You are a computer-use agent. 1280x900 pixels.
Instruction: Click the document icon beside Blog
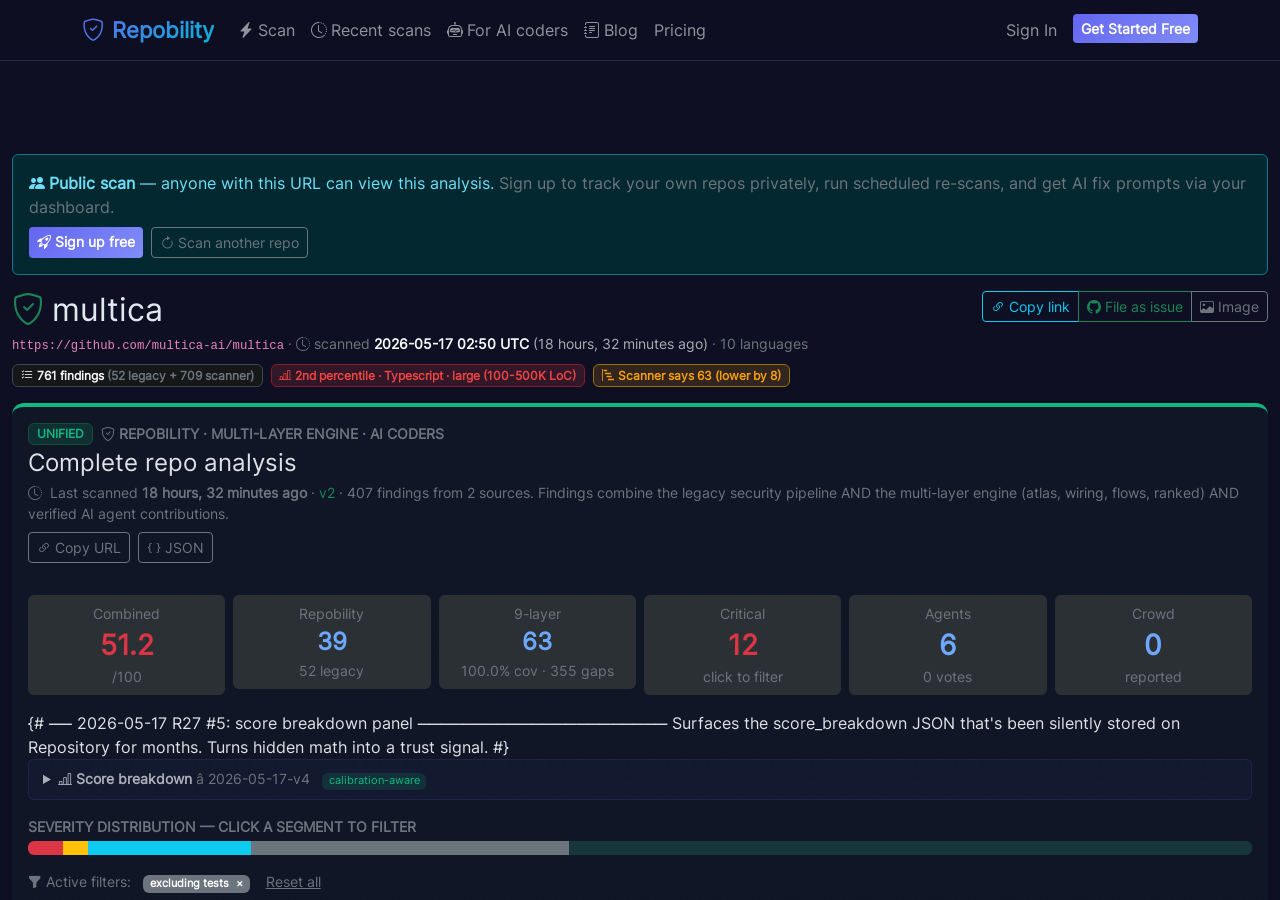(592, 30)
